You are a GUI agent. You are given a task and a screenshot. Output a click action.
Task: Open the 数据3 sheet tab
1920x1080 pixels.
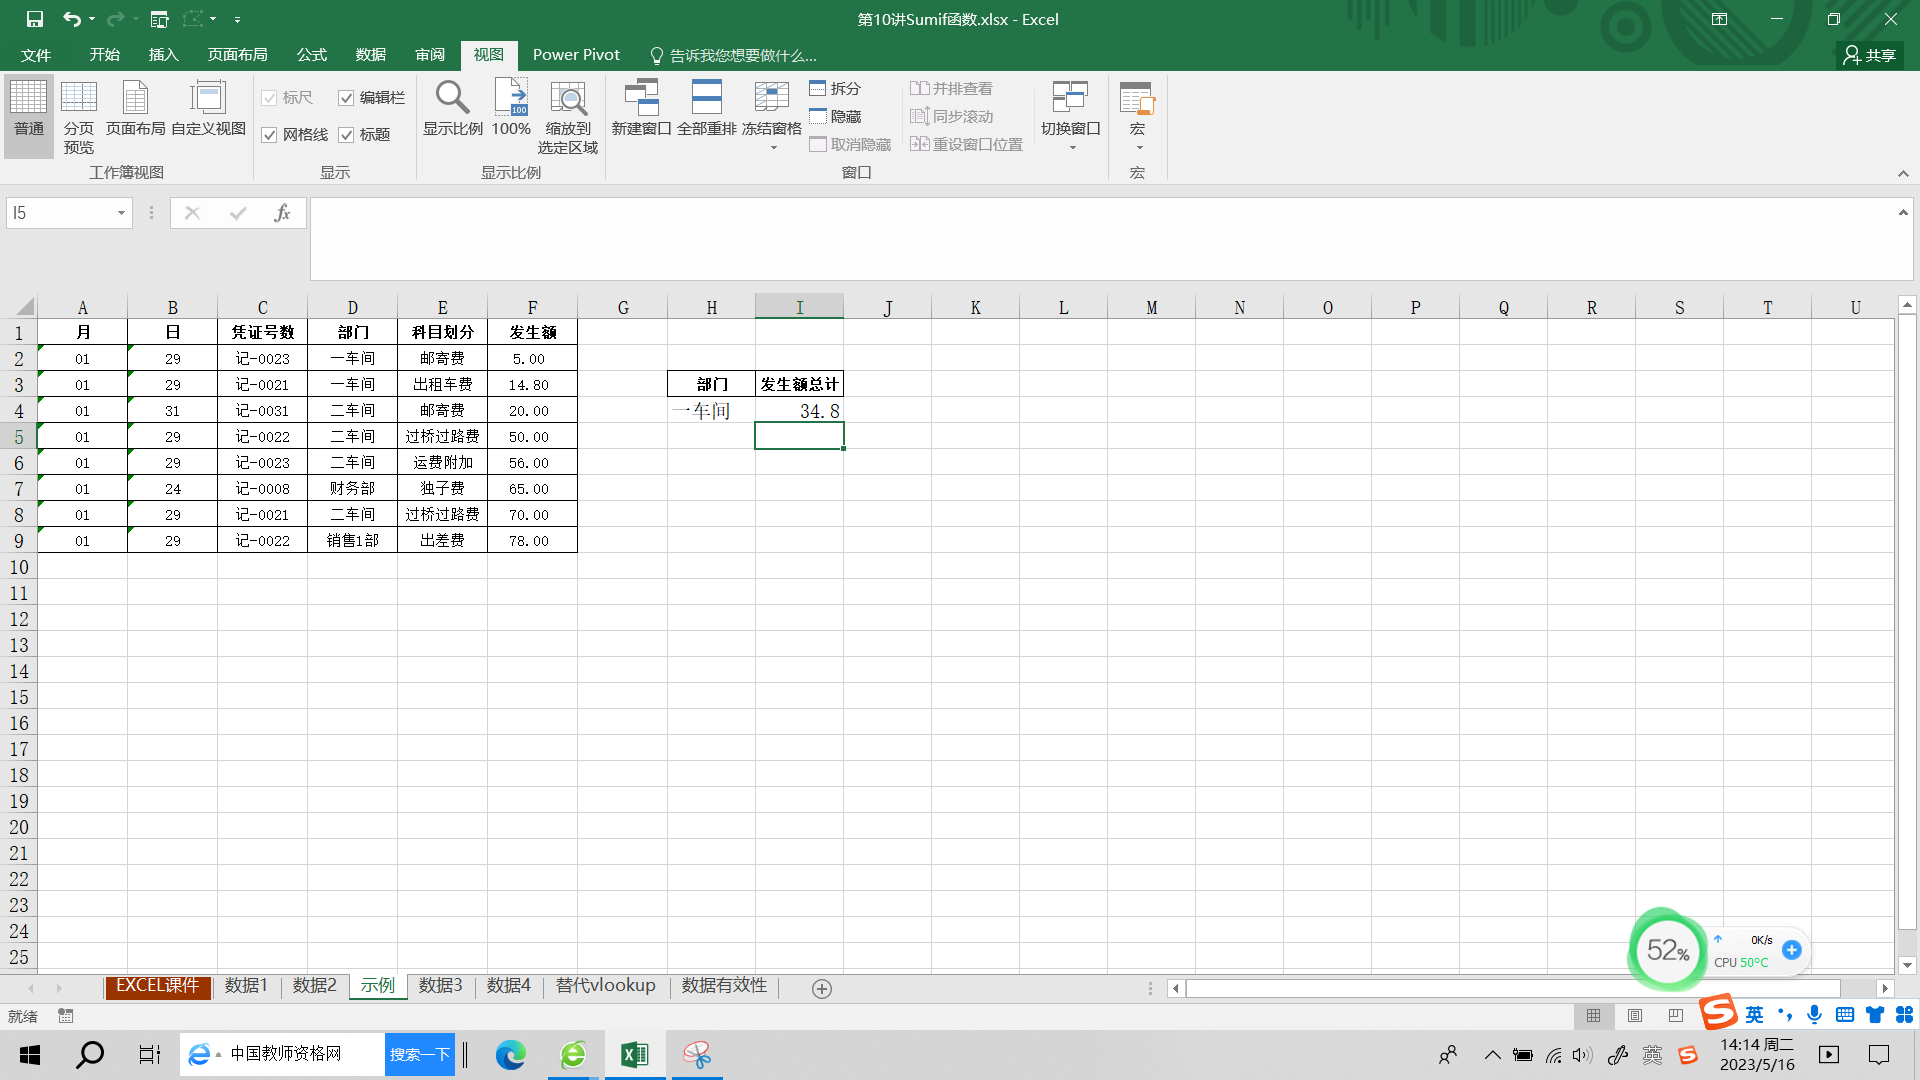pos(440,986)
